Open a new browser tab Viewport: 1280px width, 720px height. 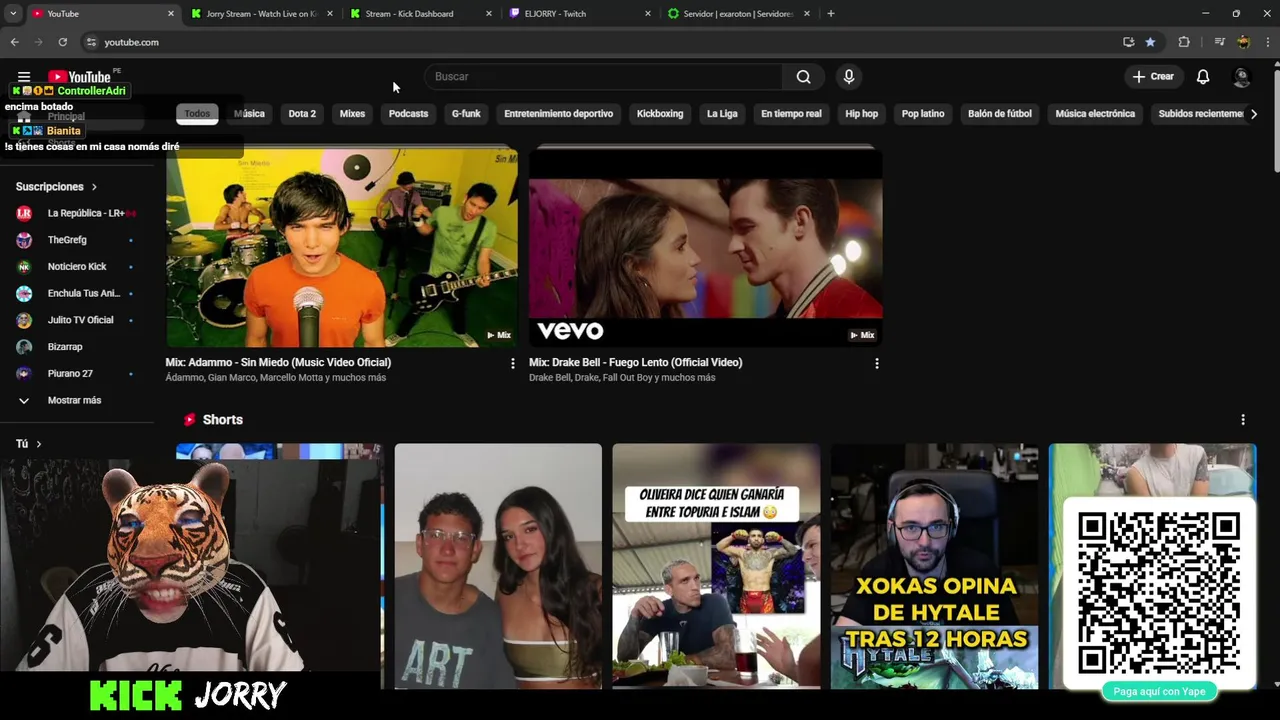830,14
